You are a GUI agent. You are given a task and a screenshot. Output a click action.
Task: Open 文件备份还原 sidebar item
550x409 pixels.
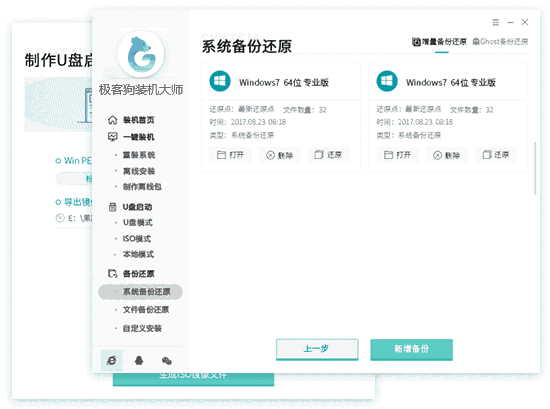[x=146, y=310]
